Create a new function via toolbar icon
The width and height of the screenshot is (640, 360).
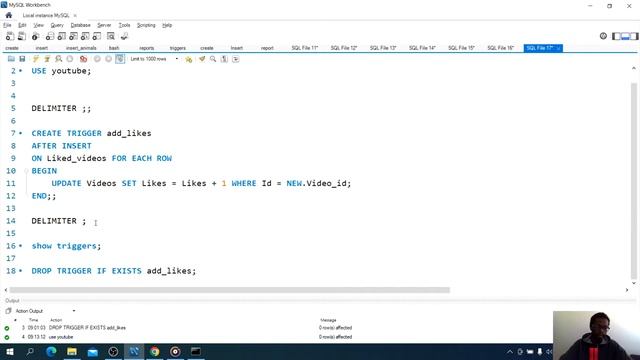pos(97,36)
